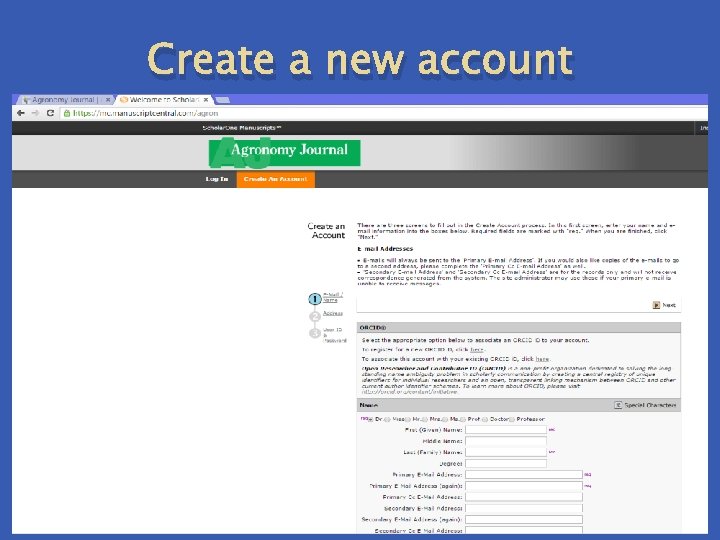Screen dimensions: 720x540
Task: Click the Primary Cc E-Mail Address field
Action: tap(523, 497)
